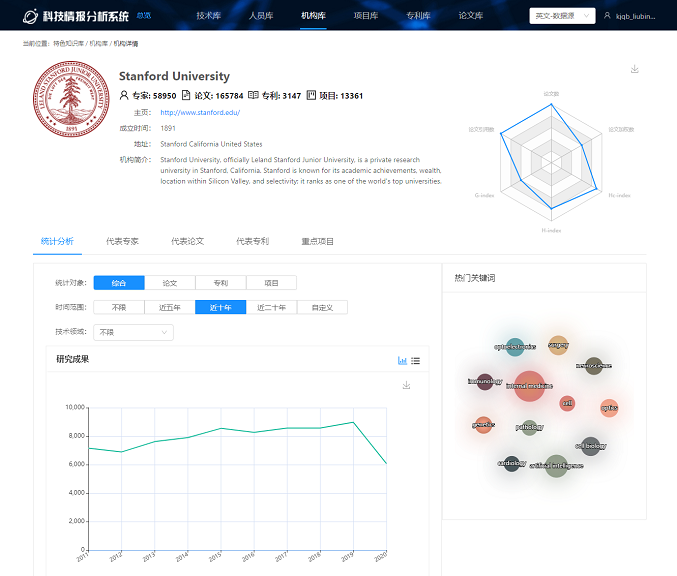
Task: Click the kjqb_liubin username
Action: (x=635, y=16)
